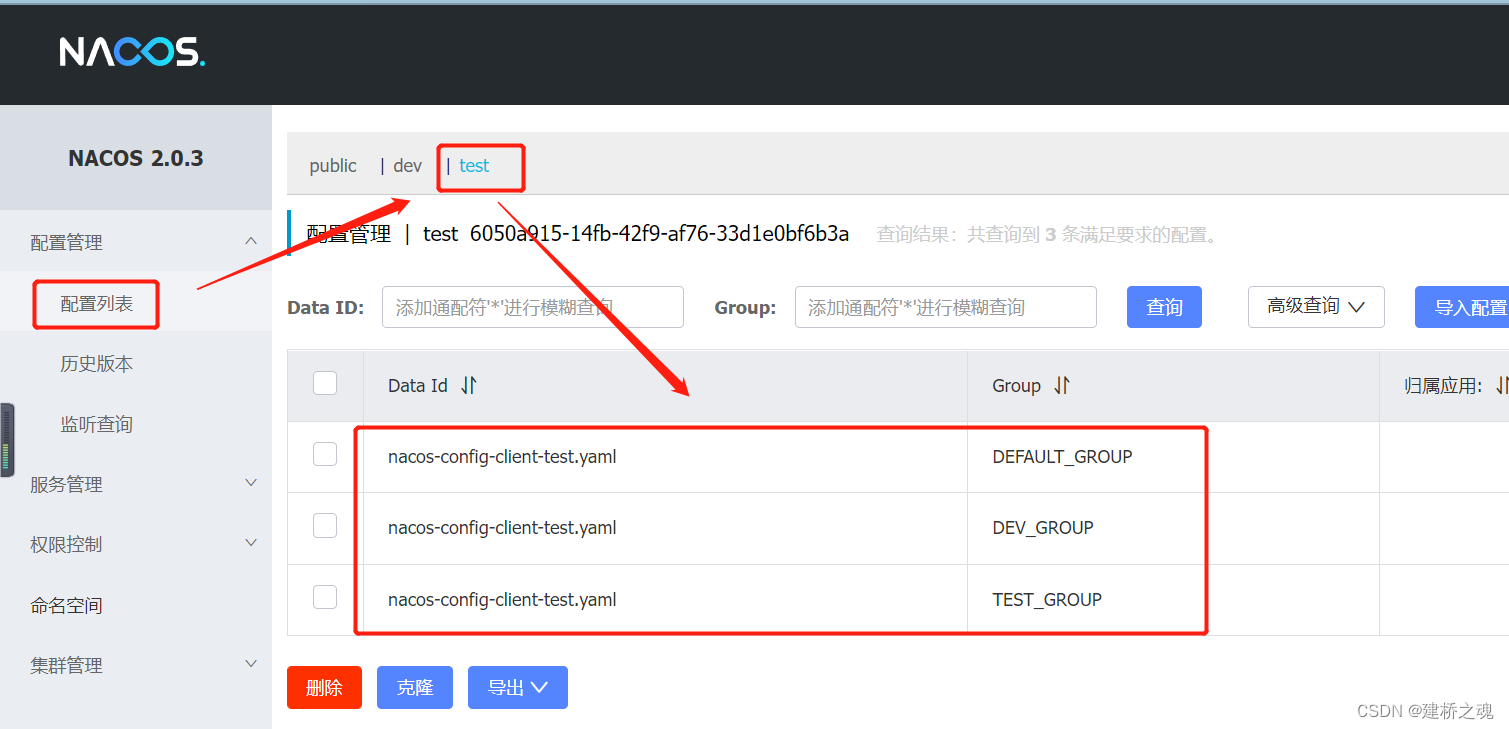Open 历史版本 in the sidebar
The height and width of the screenshot is (729, 1509).
click(96, 364)
